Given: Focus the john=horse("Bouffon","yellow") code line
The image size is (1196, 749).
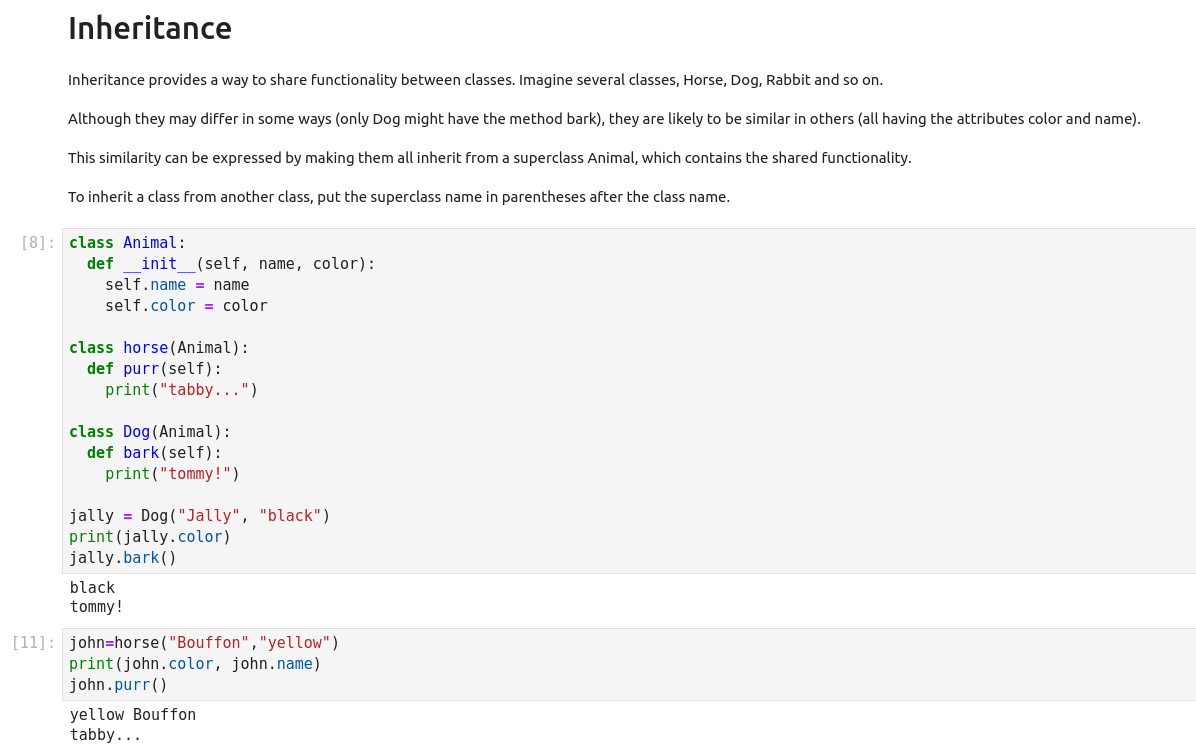Looking at the screenshot, I should 204,643.
